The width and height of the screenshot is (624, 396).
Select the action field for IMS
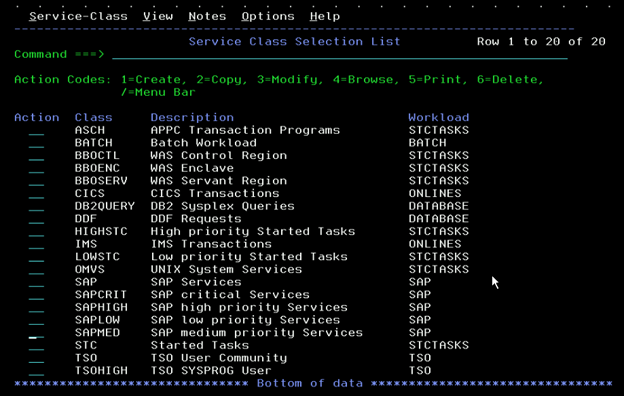36,244
